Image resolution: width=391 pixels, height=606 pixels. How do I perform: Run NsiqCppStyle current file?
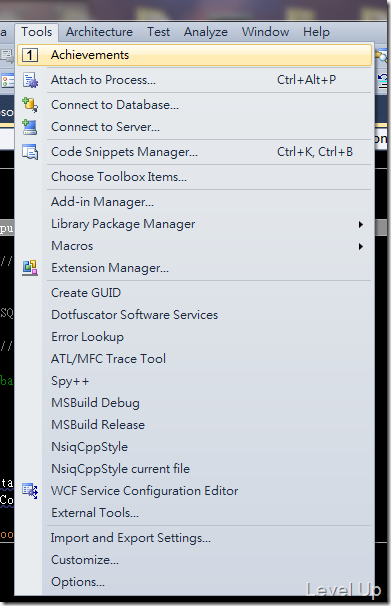coord(194,469)
